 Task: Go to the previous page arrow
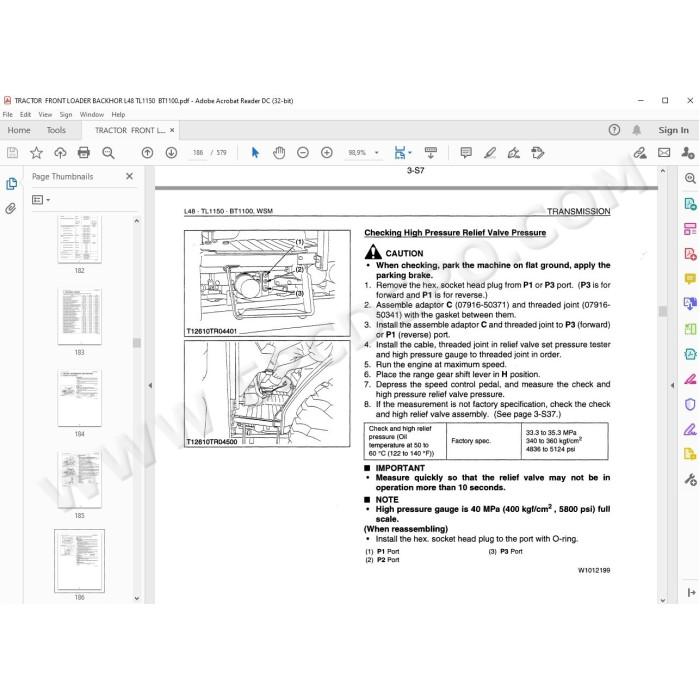[147, 153]
